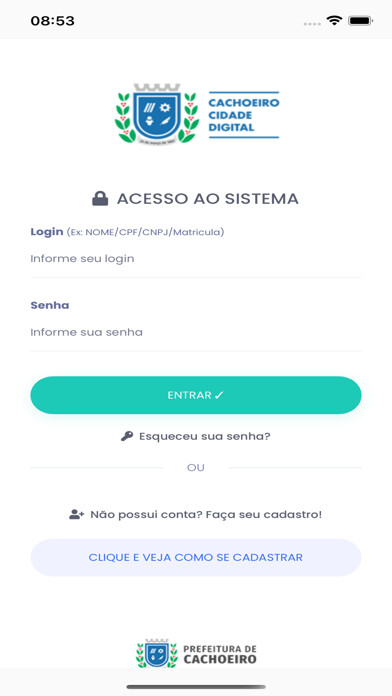Tap the home indicator bar at bottom
392x696 pixels.
196,687
